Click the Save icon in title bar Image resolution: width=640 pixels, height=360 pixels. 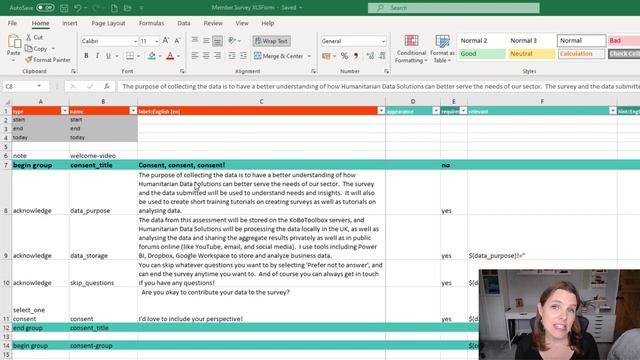pyautogui.click(x=64, y=8)
